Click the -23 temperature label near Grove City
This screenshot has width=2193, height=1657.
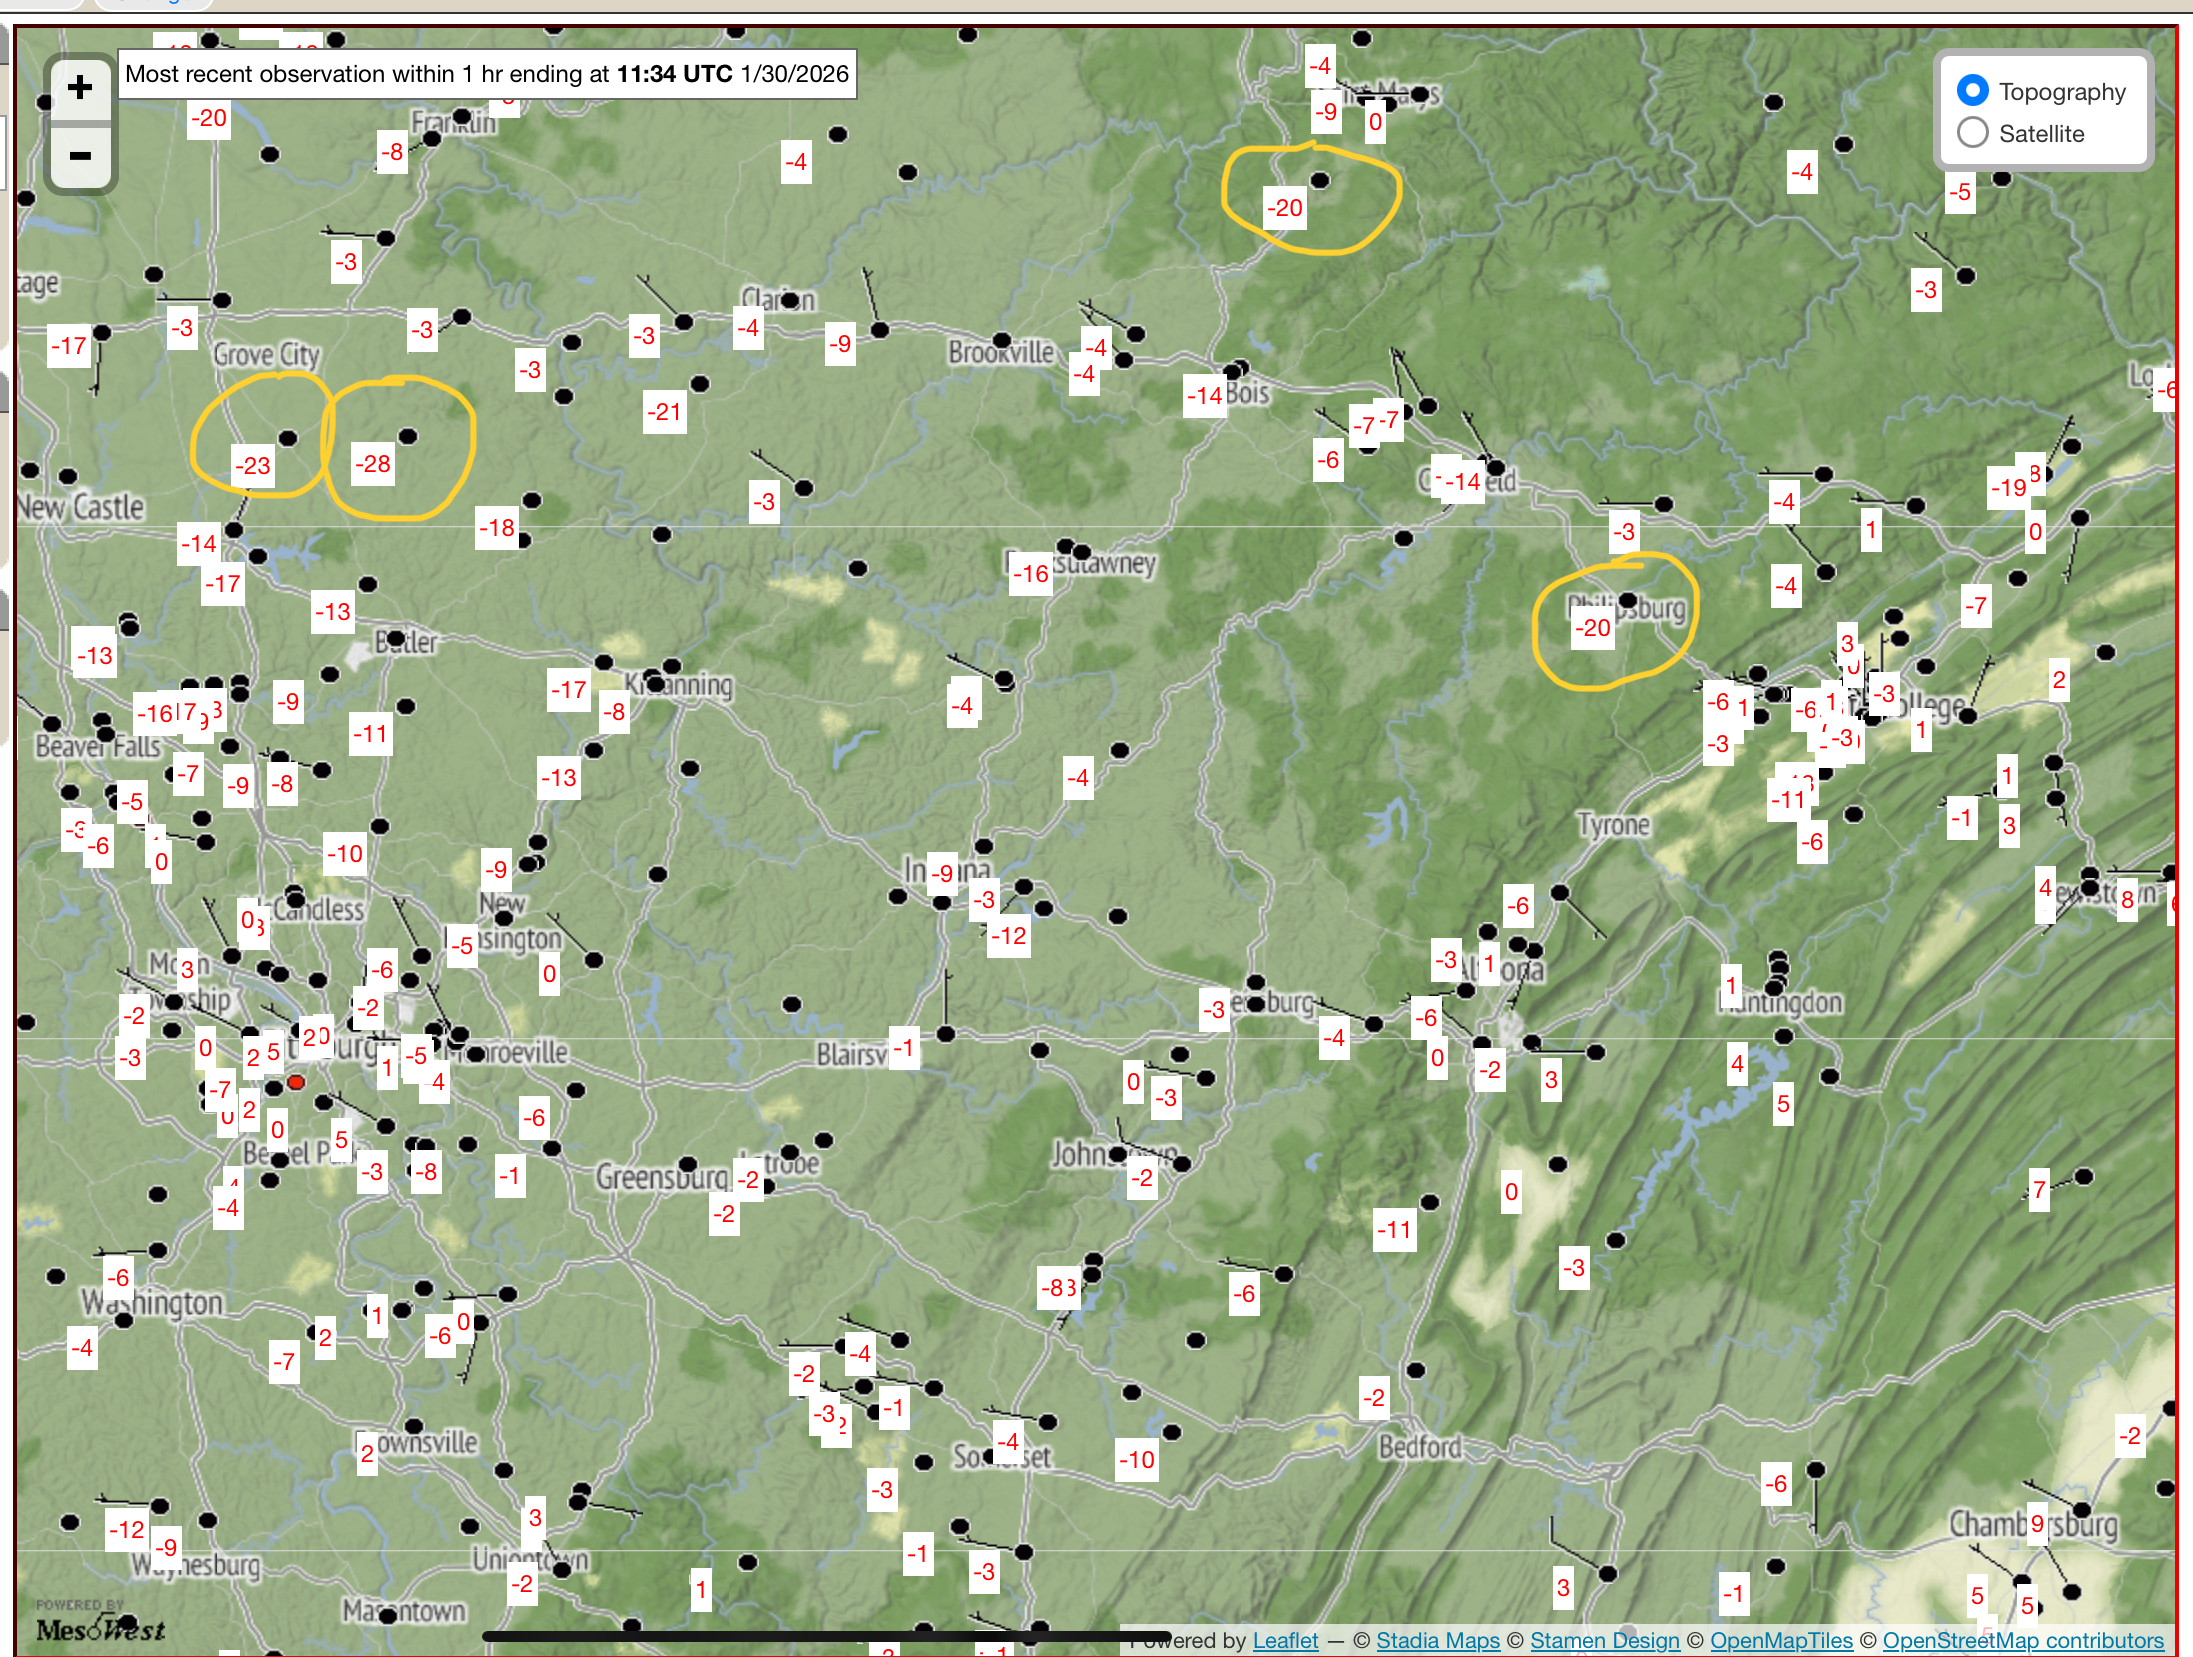(253, 466)
